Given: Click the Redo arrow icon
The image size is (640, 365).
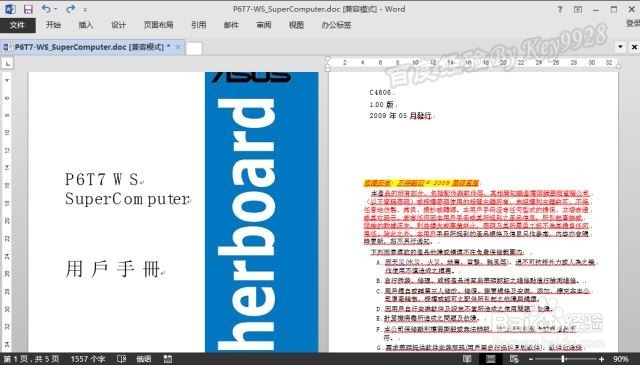Looking at the screenshot, I should pos(71,9).
